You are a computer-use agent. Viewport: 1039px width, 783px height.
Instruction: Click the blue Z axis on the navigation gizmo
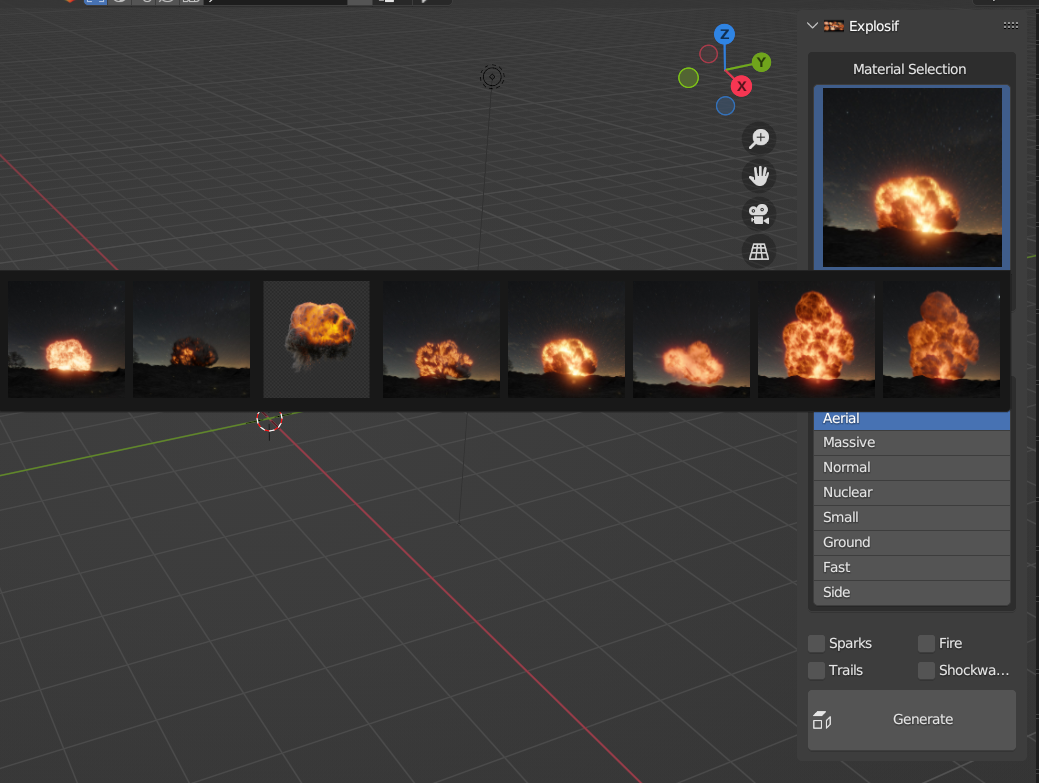(723, 33)
